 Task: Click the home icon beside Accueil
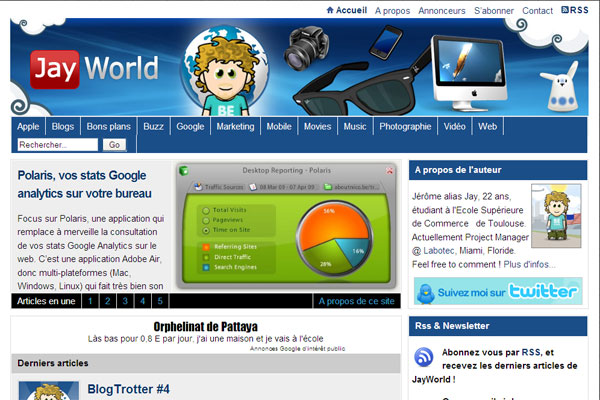coord(330,10)
